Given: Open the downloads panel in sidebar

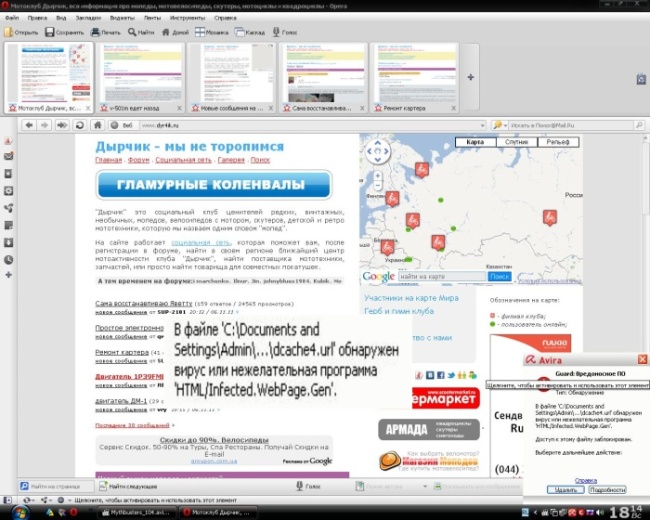Looking at the screenshot, I should (8, 242).
